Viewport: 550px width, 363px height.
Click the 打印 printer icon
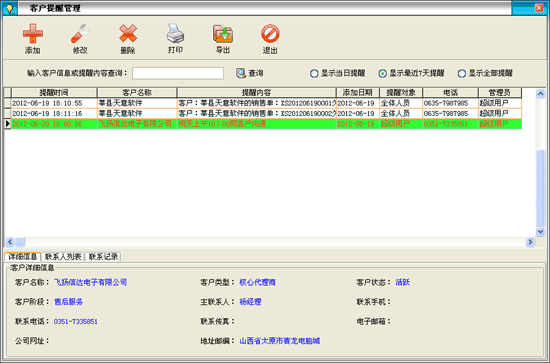tap(175, 33)
